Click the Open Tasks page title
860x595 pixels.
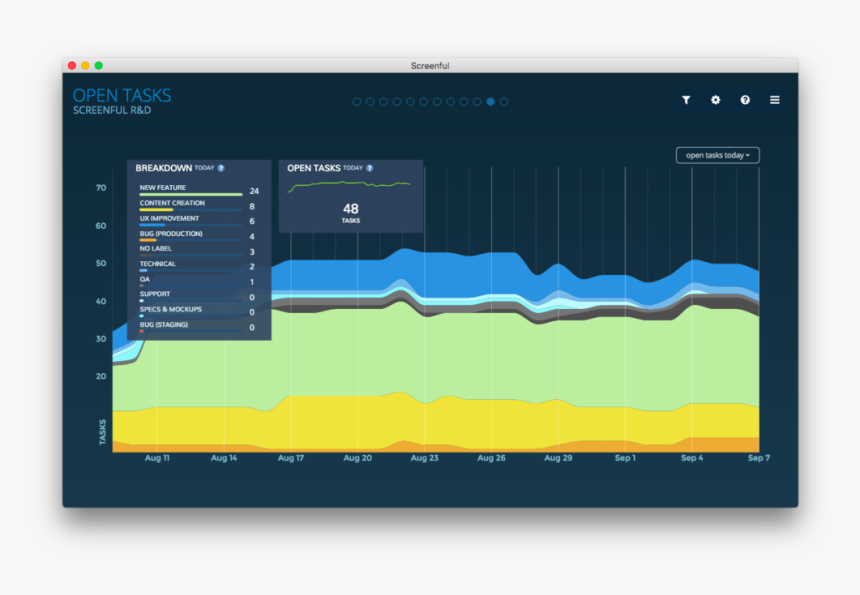point(122,95)
